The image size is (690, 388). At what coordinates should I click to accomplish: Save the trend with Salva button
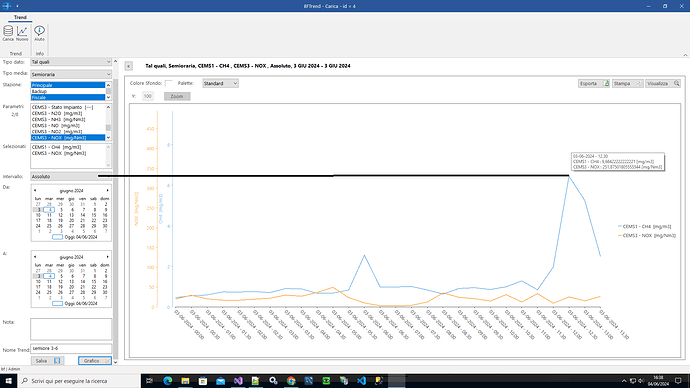pos(48,361)
